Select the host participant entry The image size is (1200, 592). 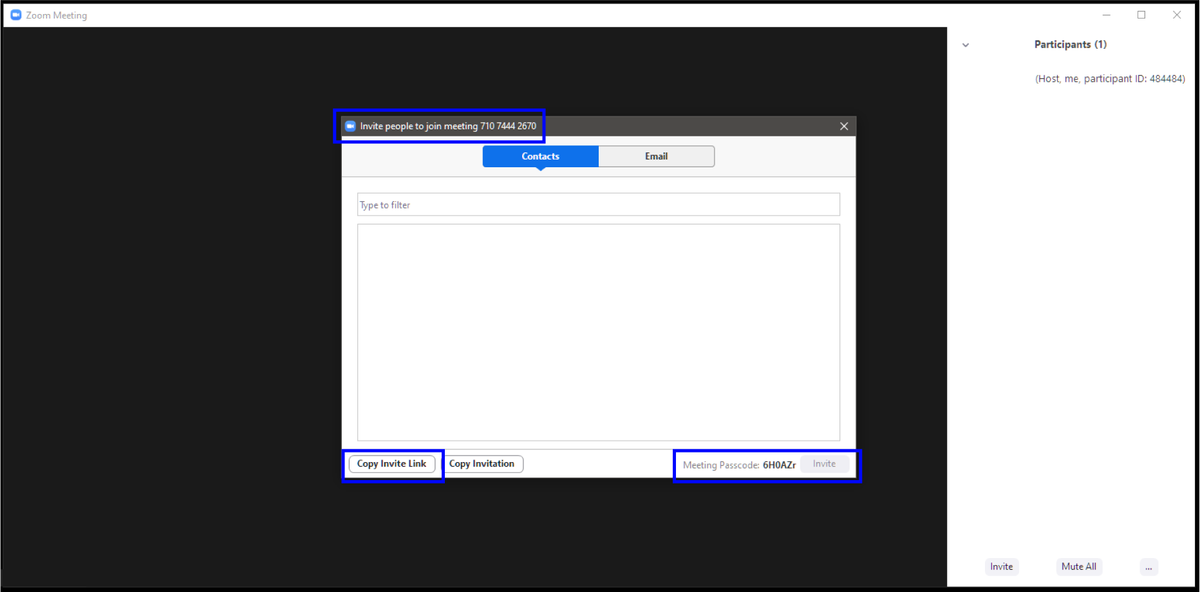(x=1110, y=78)
